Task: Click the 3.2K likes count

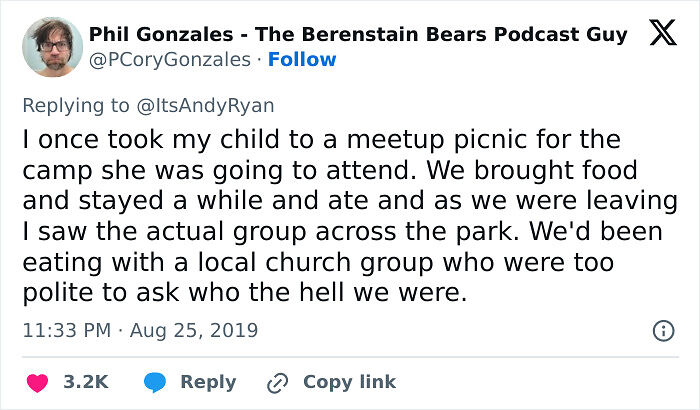Action: (86, 382)
